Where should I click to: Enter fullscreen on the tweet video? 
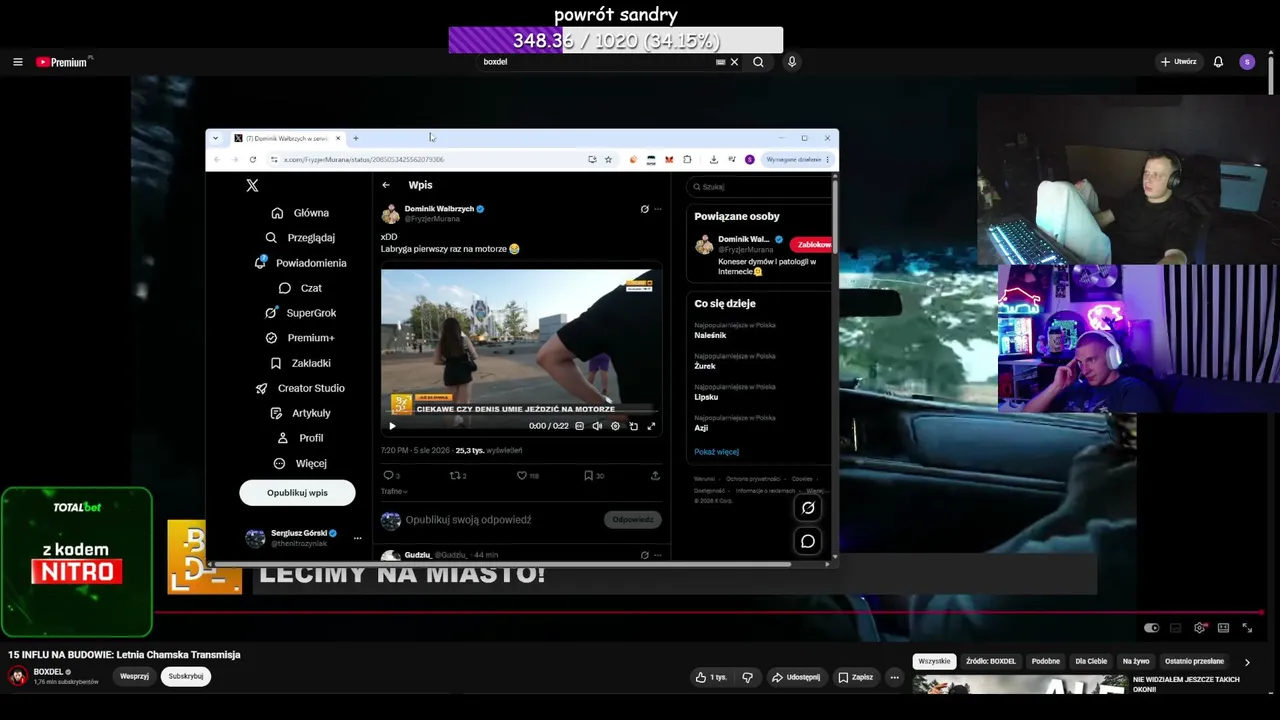[x=651, y=426]
